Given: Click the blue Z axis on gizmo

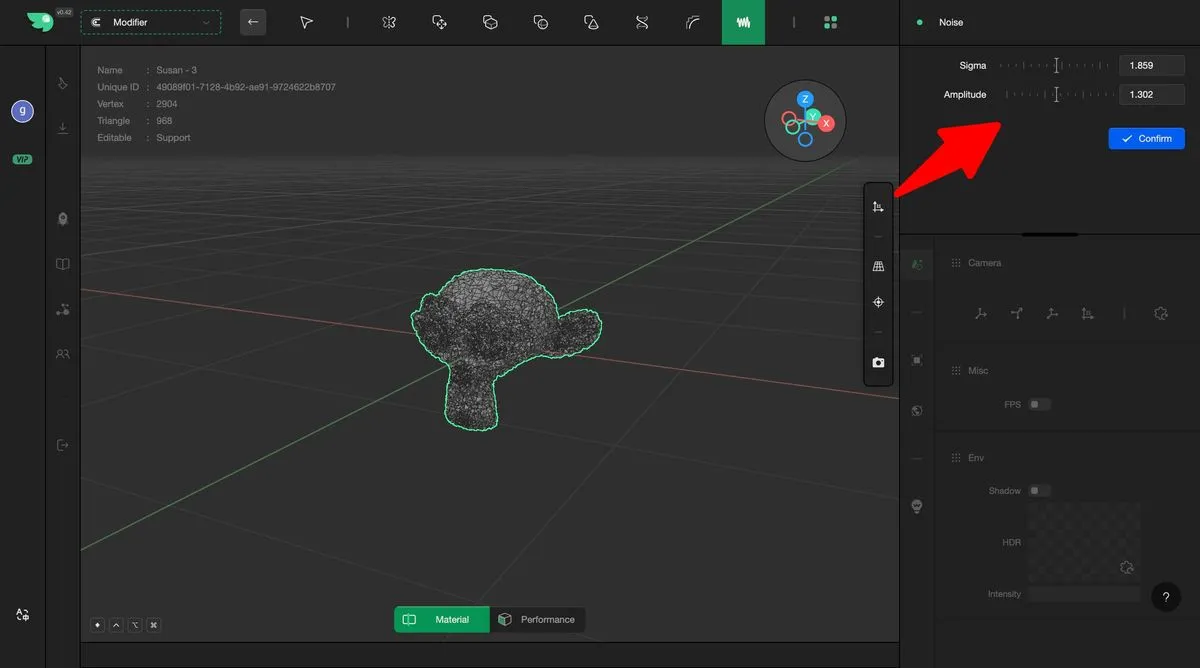Looking at the screenshot, I should [805, 99].
